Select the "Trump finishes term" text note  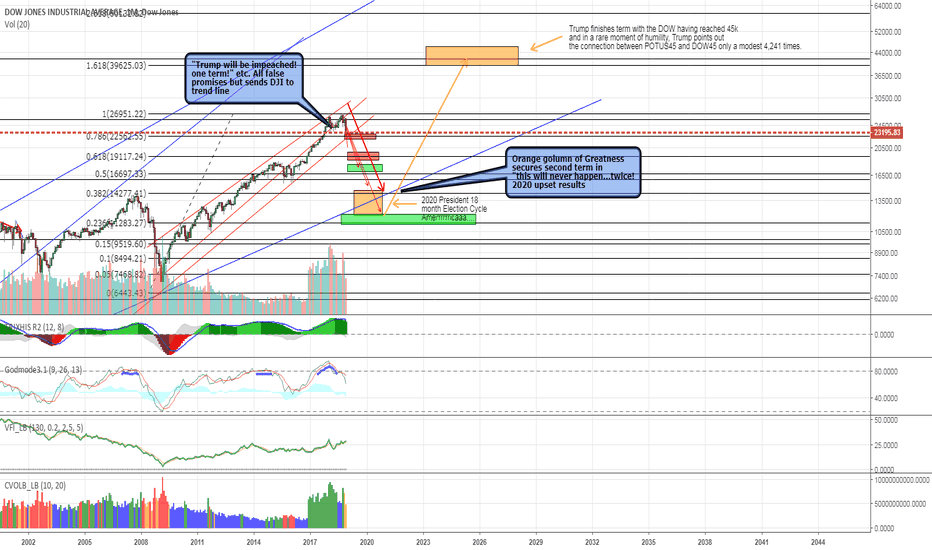pos(685,37)
